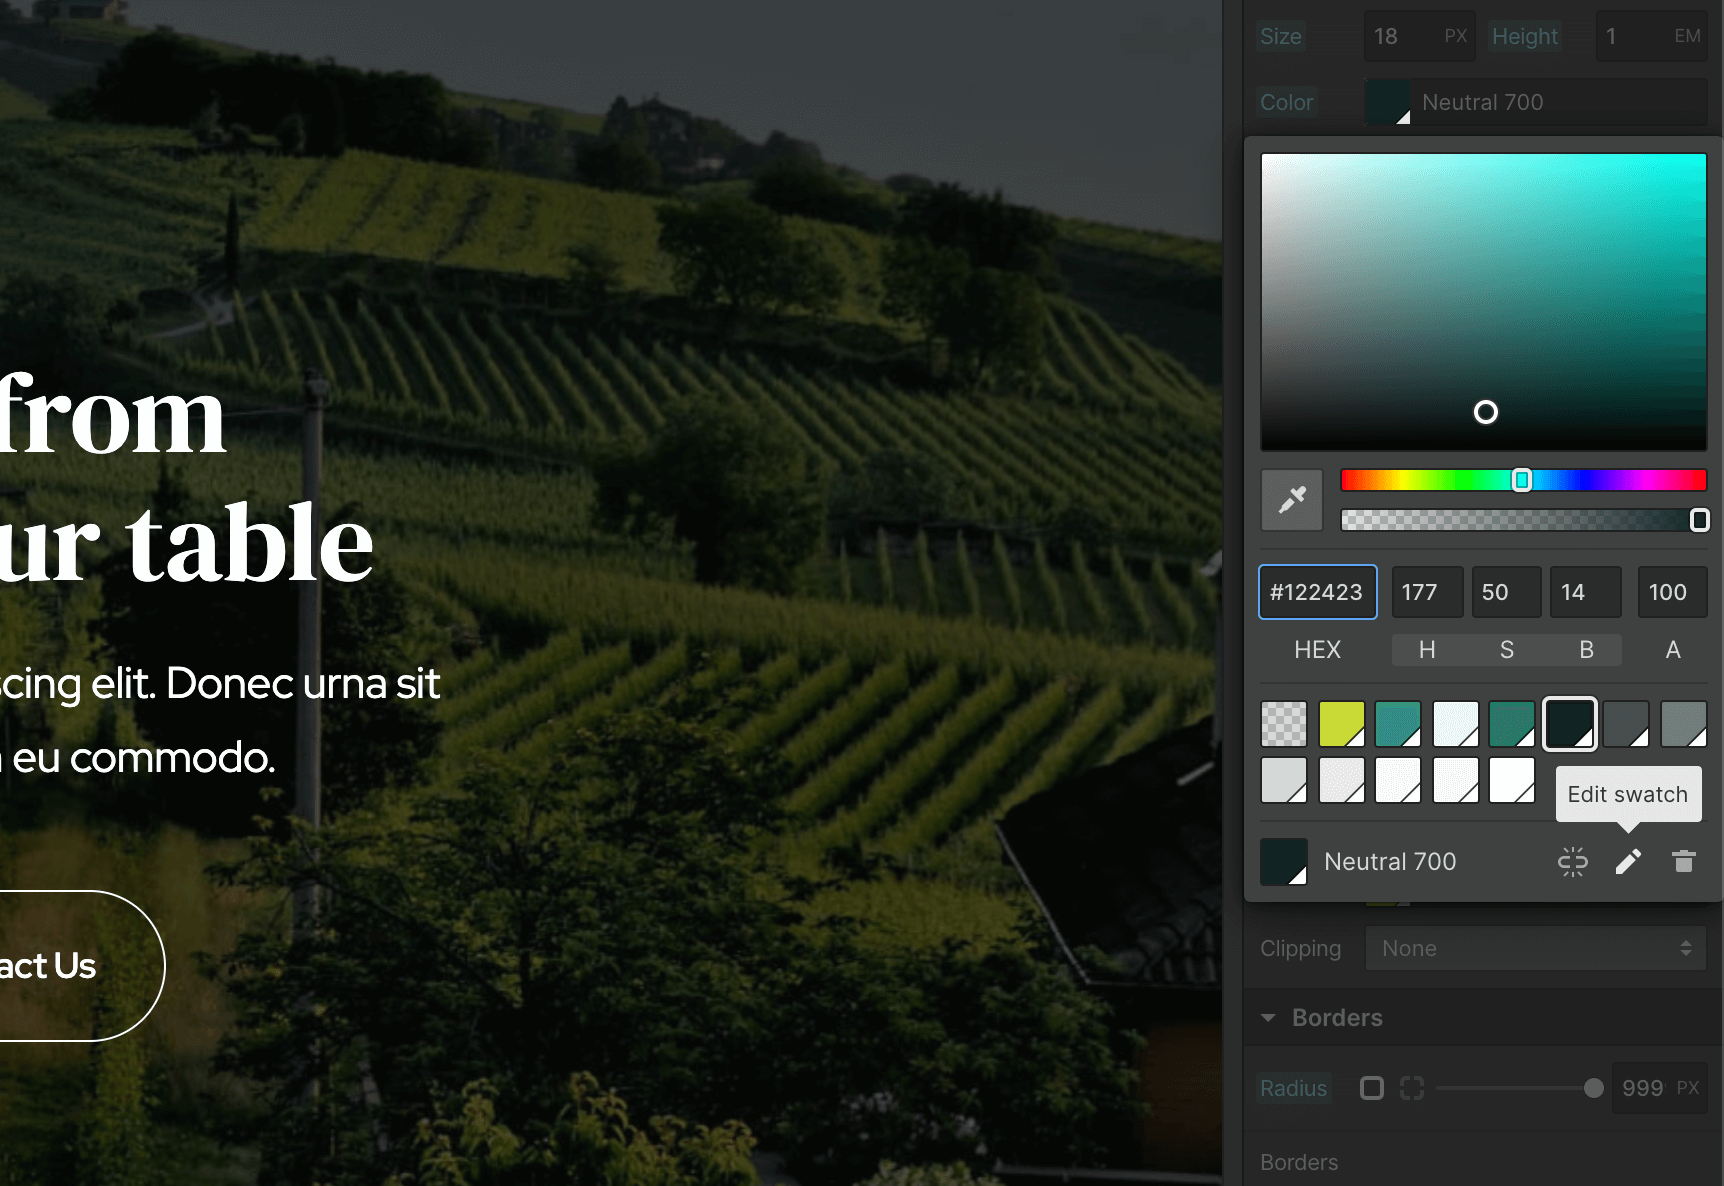Click the EM unit next to height
This screenshot has width=1724, height=1186.
[x=1687, y=36]
